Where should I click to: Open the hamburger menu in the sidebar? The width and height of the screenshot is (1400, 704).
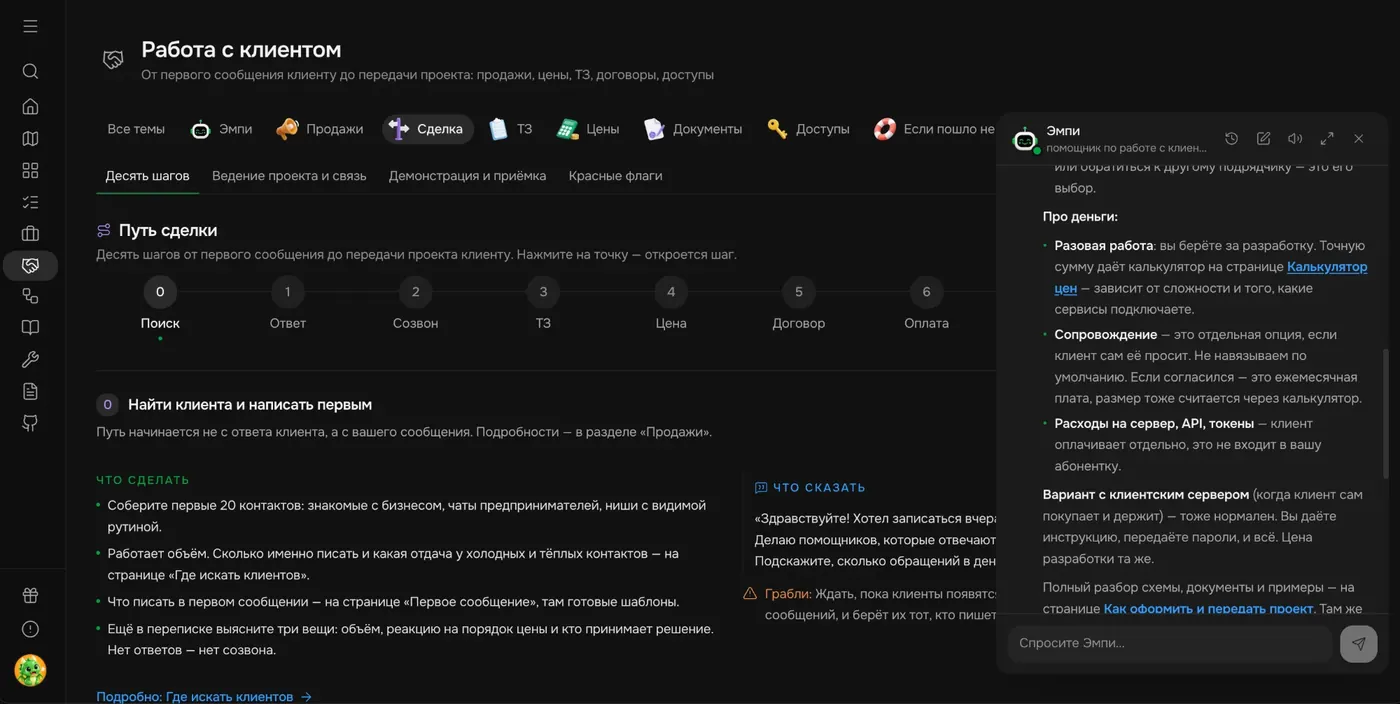click(x=30, y=26)
